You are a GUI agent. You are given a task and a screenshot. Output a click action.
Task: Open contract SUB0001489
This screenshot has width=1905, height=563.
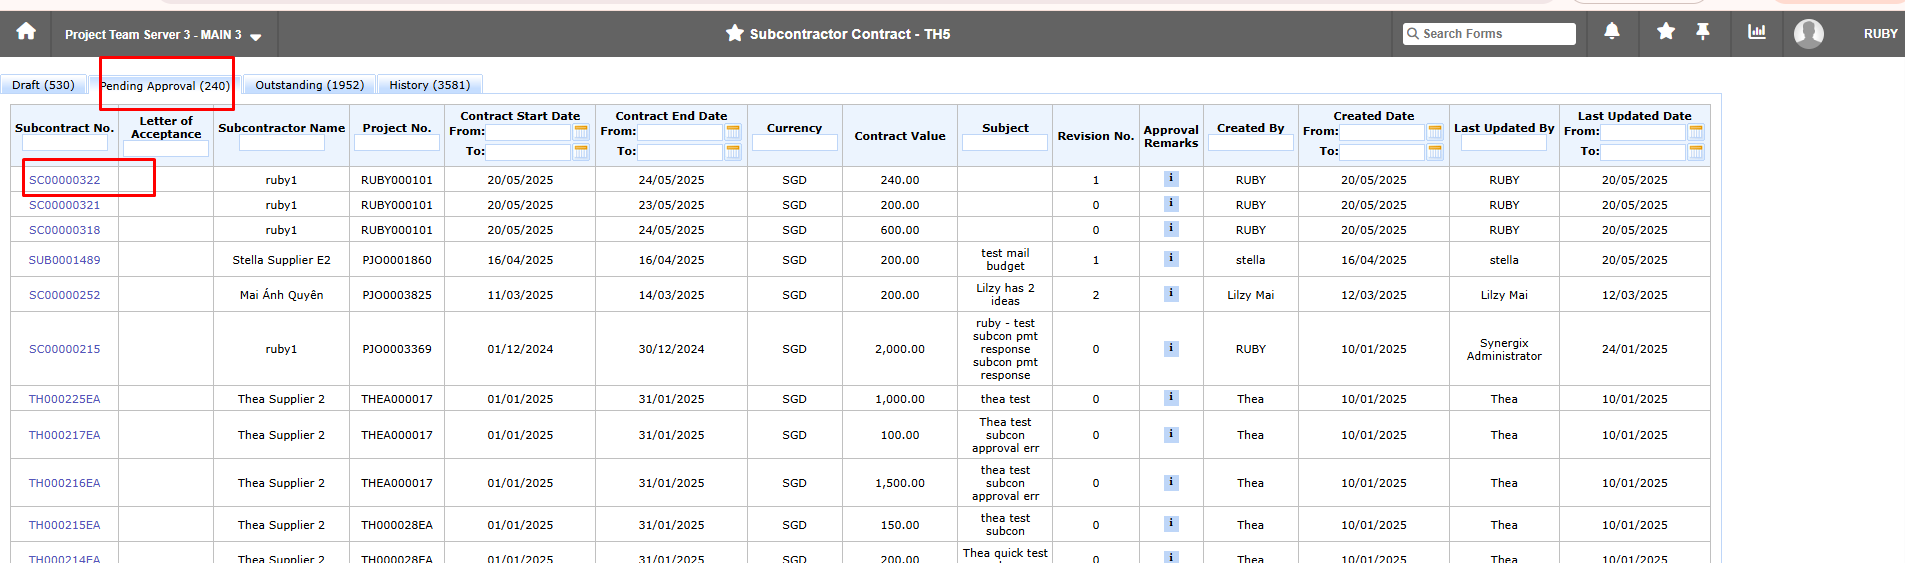click(64, 260)
